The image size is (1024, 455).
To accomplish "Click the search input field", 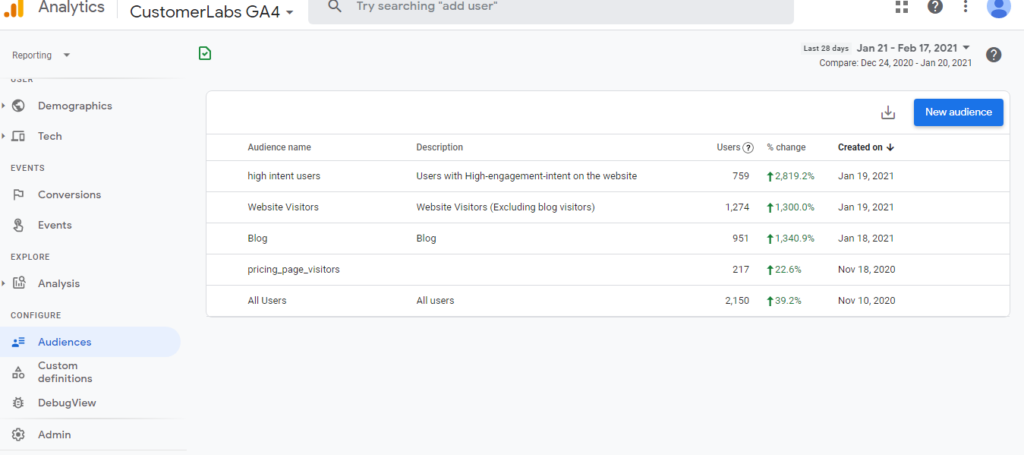I will [x=551, y=8].
